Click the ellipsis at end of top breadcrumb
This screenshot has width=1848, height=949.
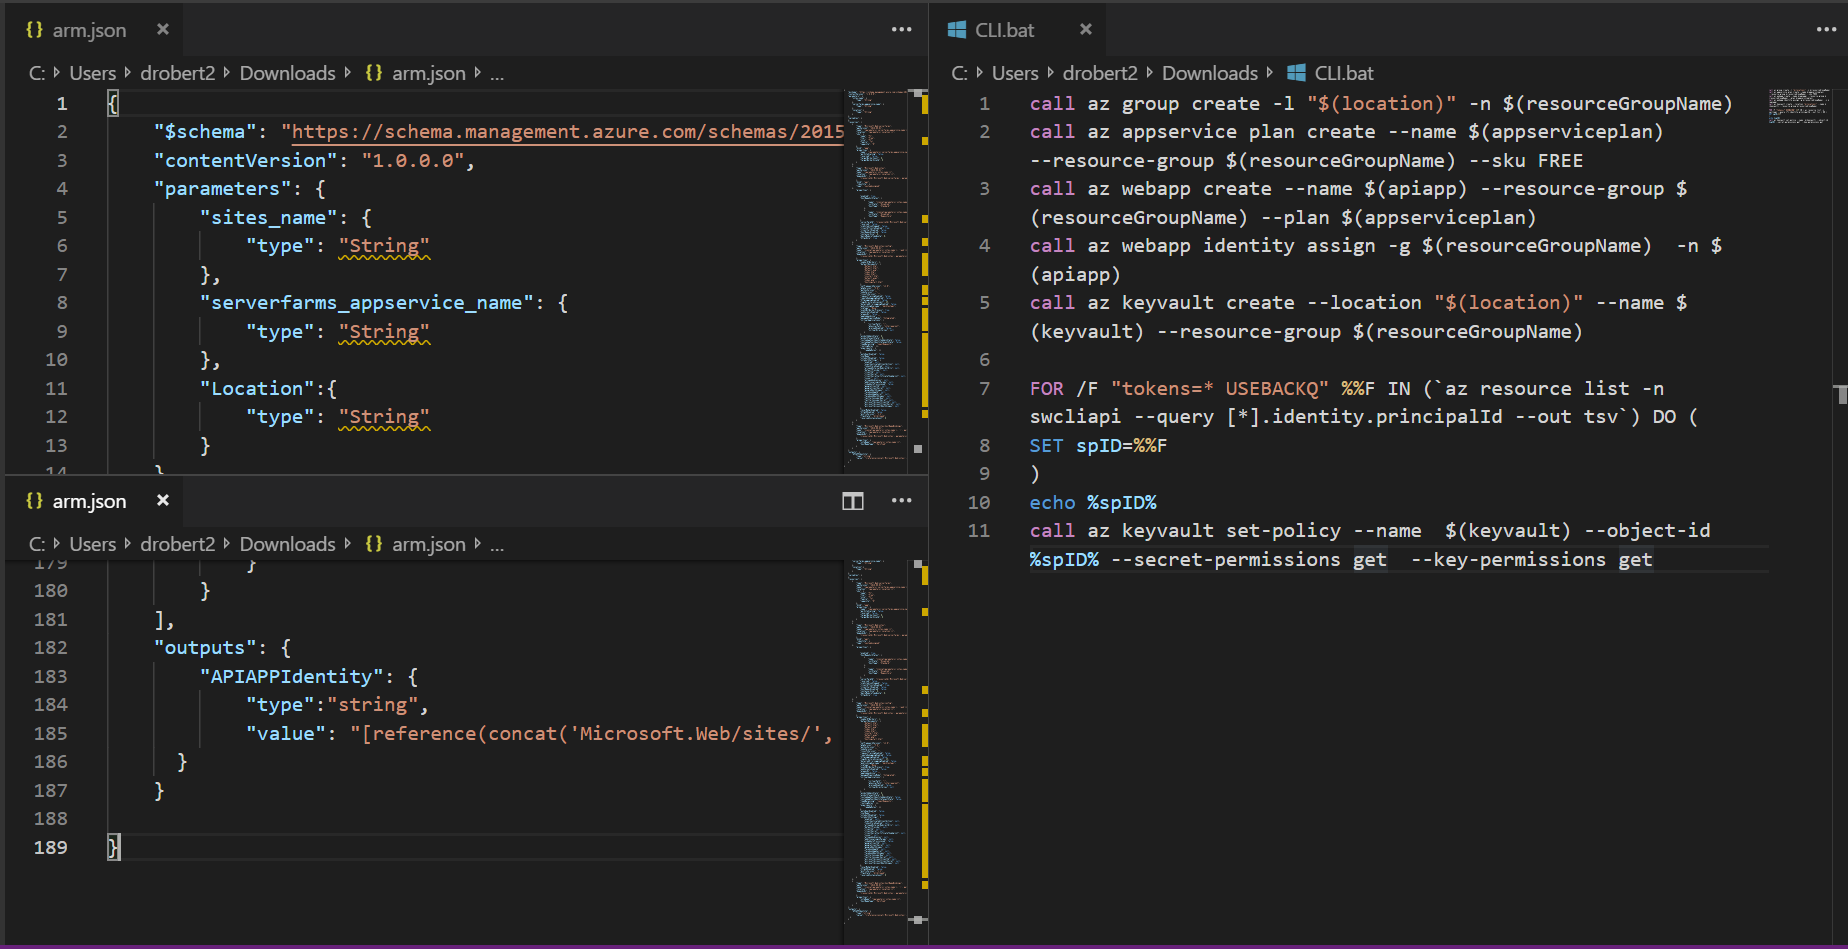pyautogui.click(x=497, y=73)
